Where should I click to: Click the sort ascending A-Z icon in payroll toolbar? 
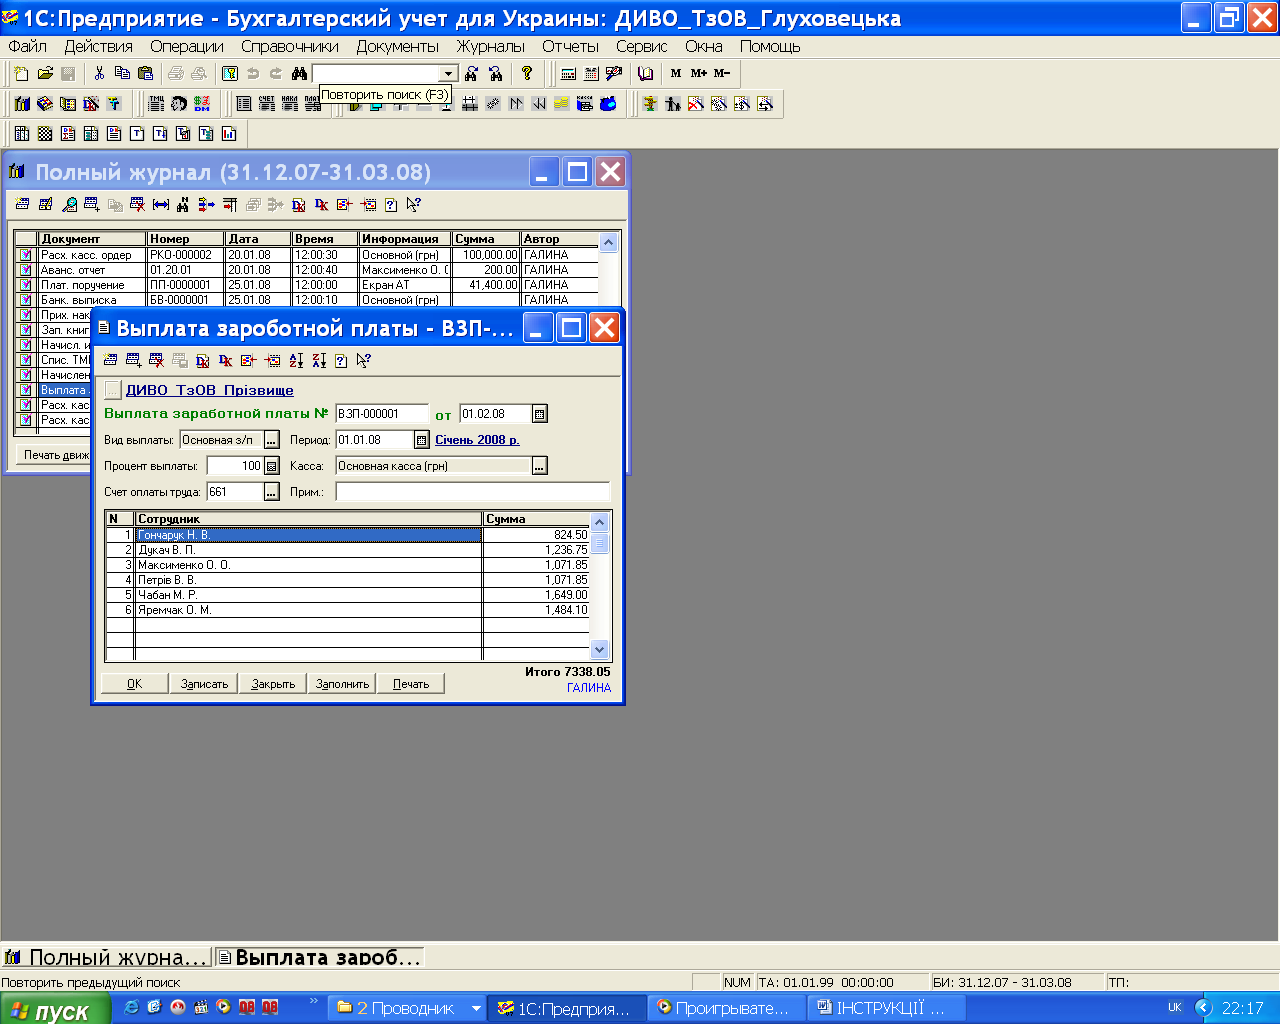pyautogui.click(x=296, y=360)
